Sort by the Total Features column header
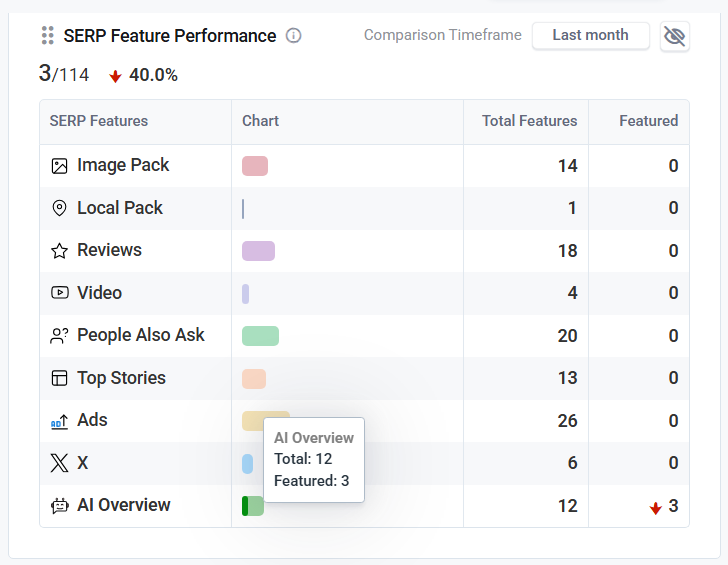The image size is (728, 565). coord(529,121)
